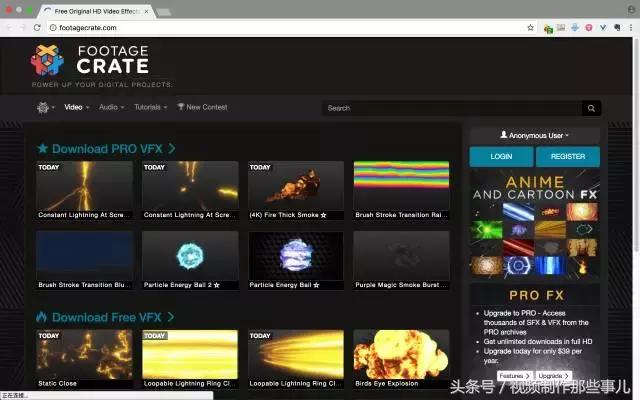Open the gear icon dropdown in navbar
Viewport: 640px width, 400px height.
click(45, 107)
